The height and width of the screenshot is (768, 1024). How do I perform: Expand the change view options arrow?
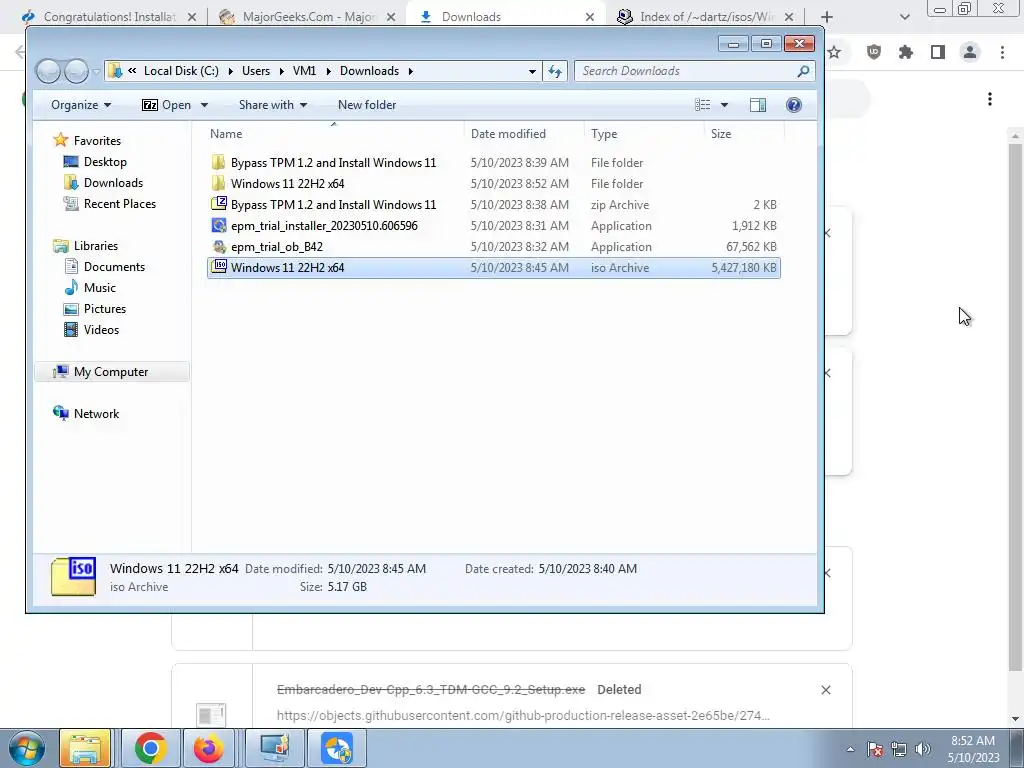[x=724, y=105]
